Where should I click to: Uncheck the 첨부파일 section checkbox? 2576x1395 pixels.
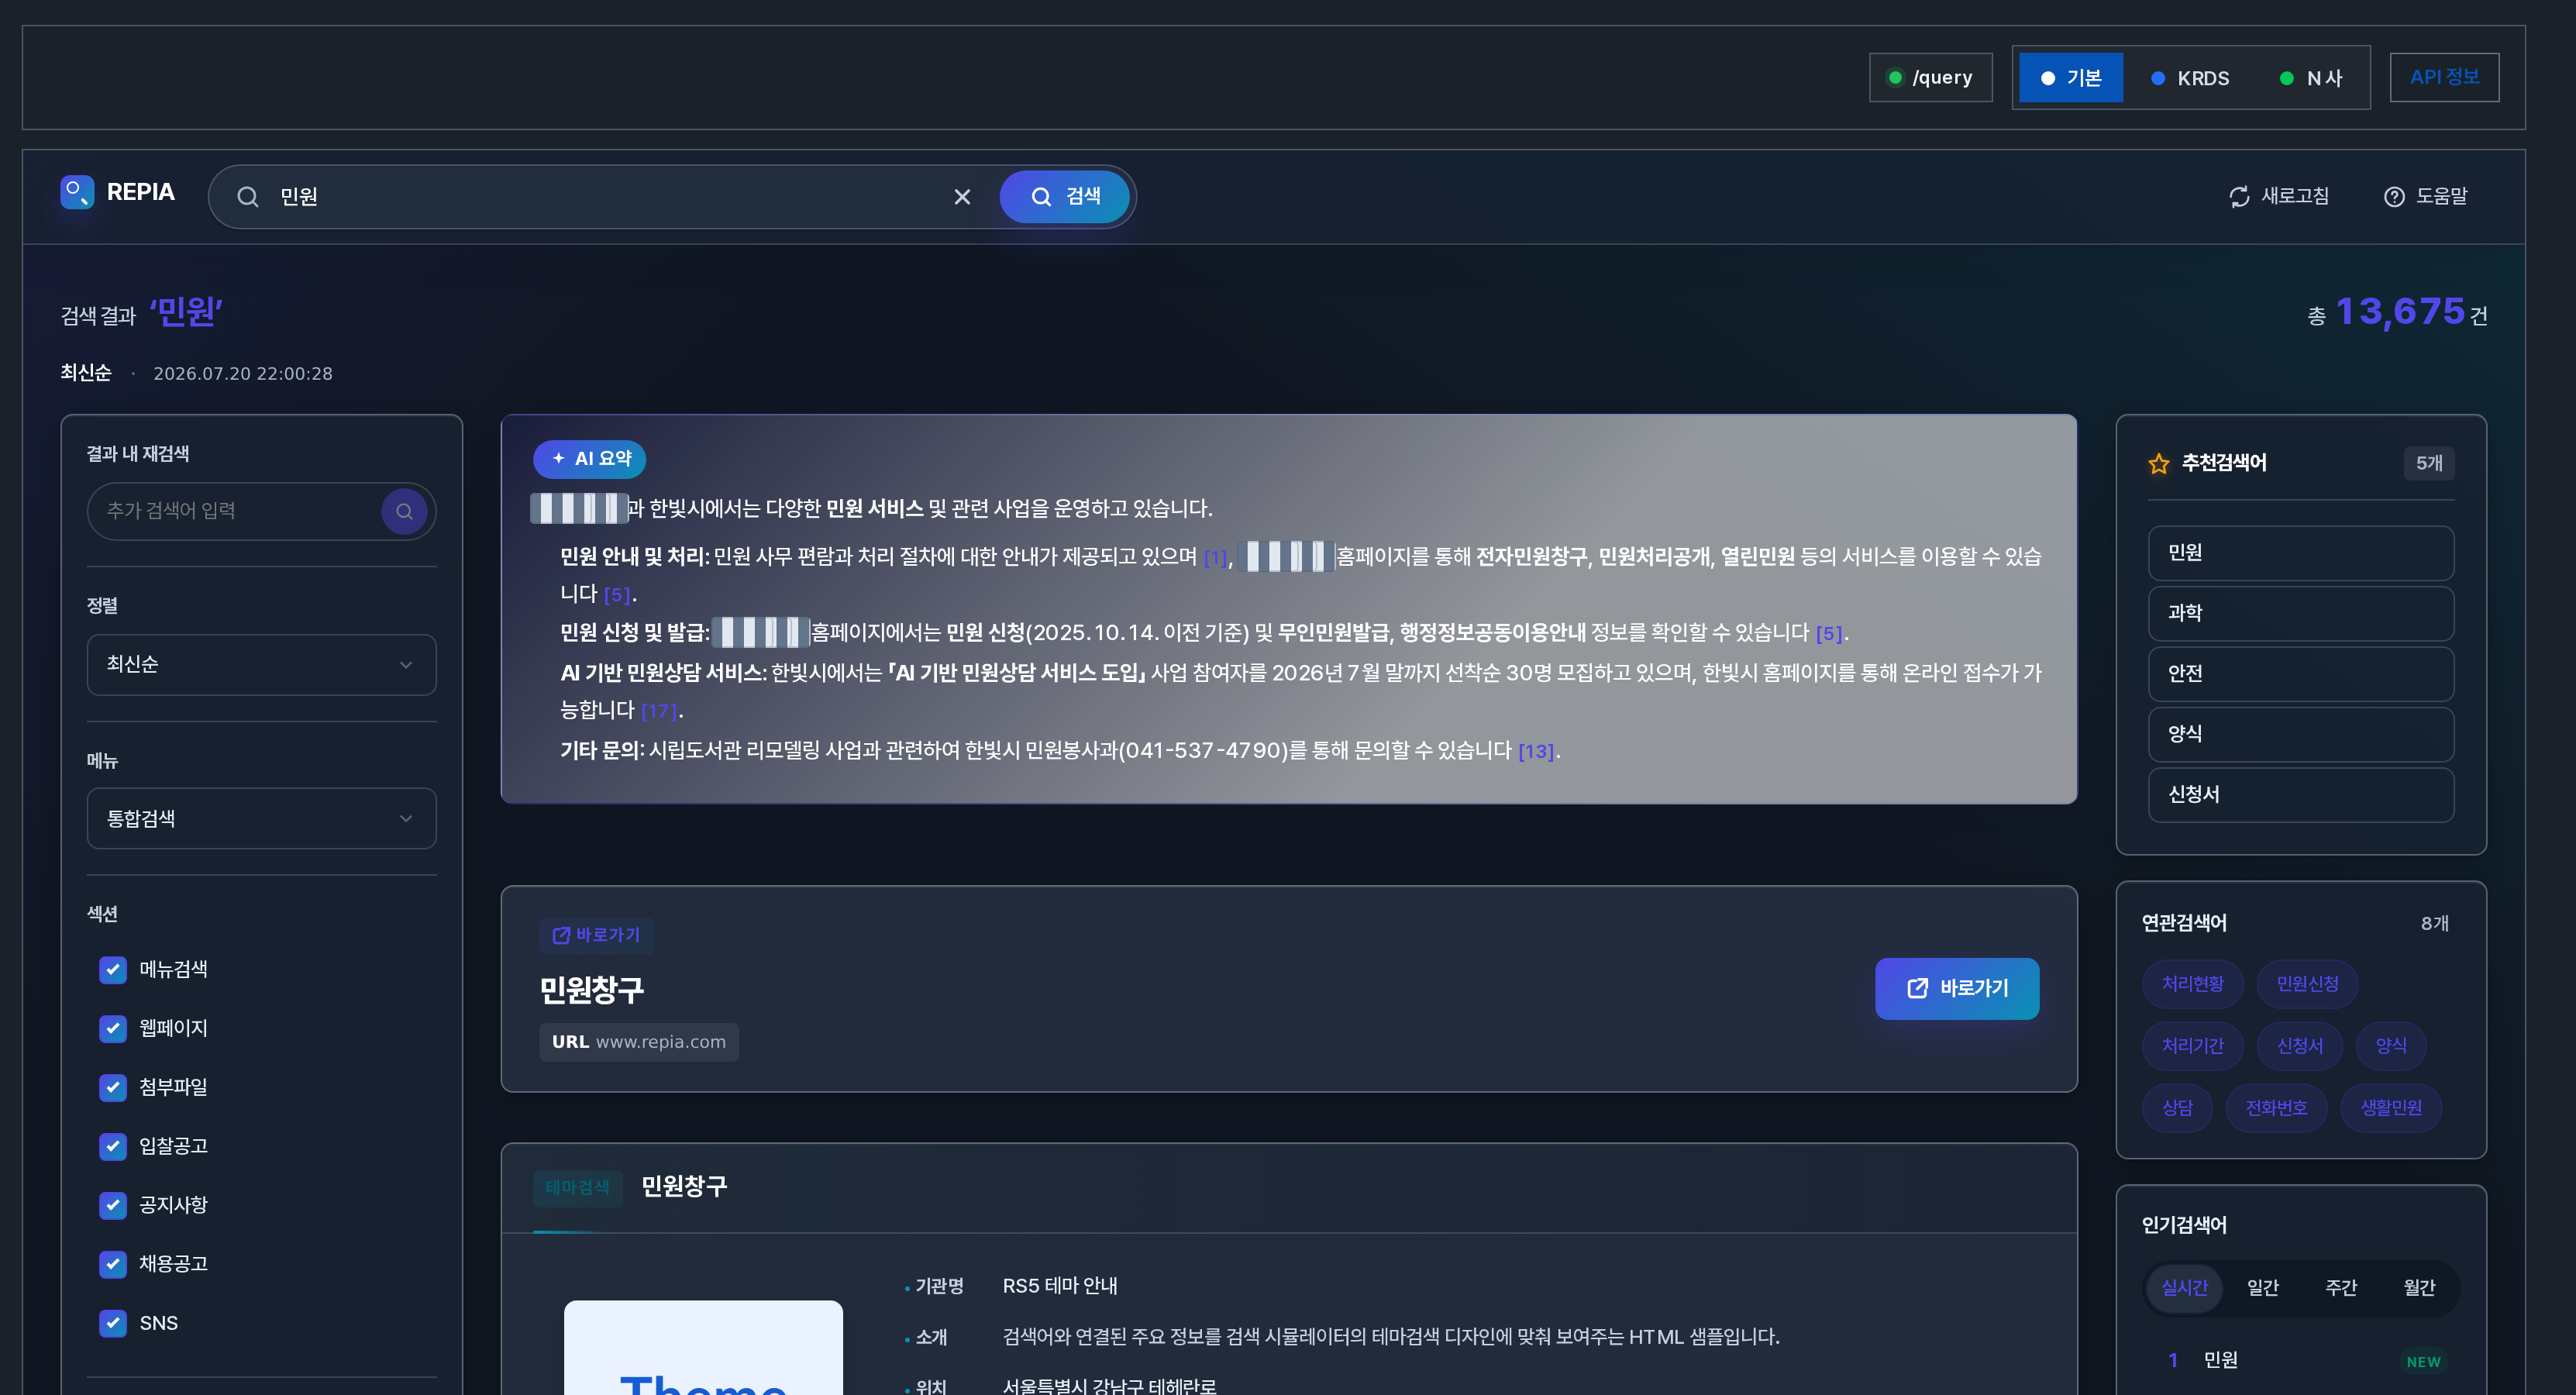coord(113,1087)
